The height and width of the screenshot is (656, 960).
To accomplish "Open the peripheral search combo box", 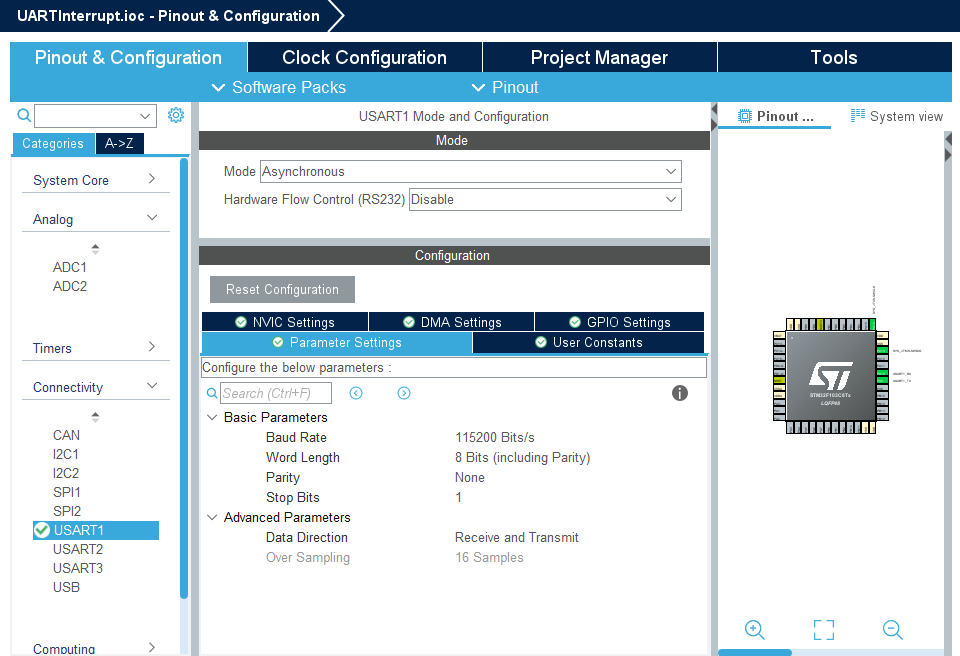I will pyautogui.click(x=96, y=115).
